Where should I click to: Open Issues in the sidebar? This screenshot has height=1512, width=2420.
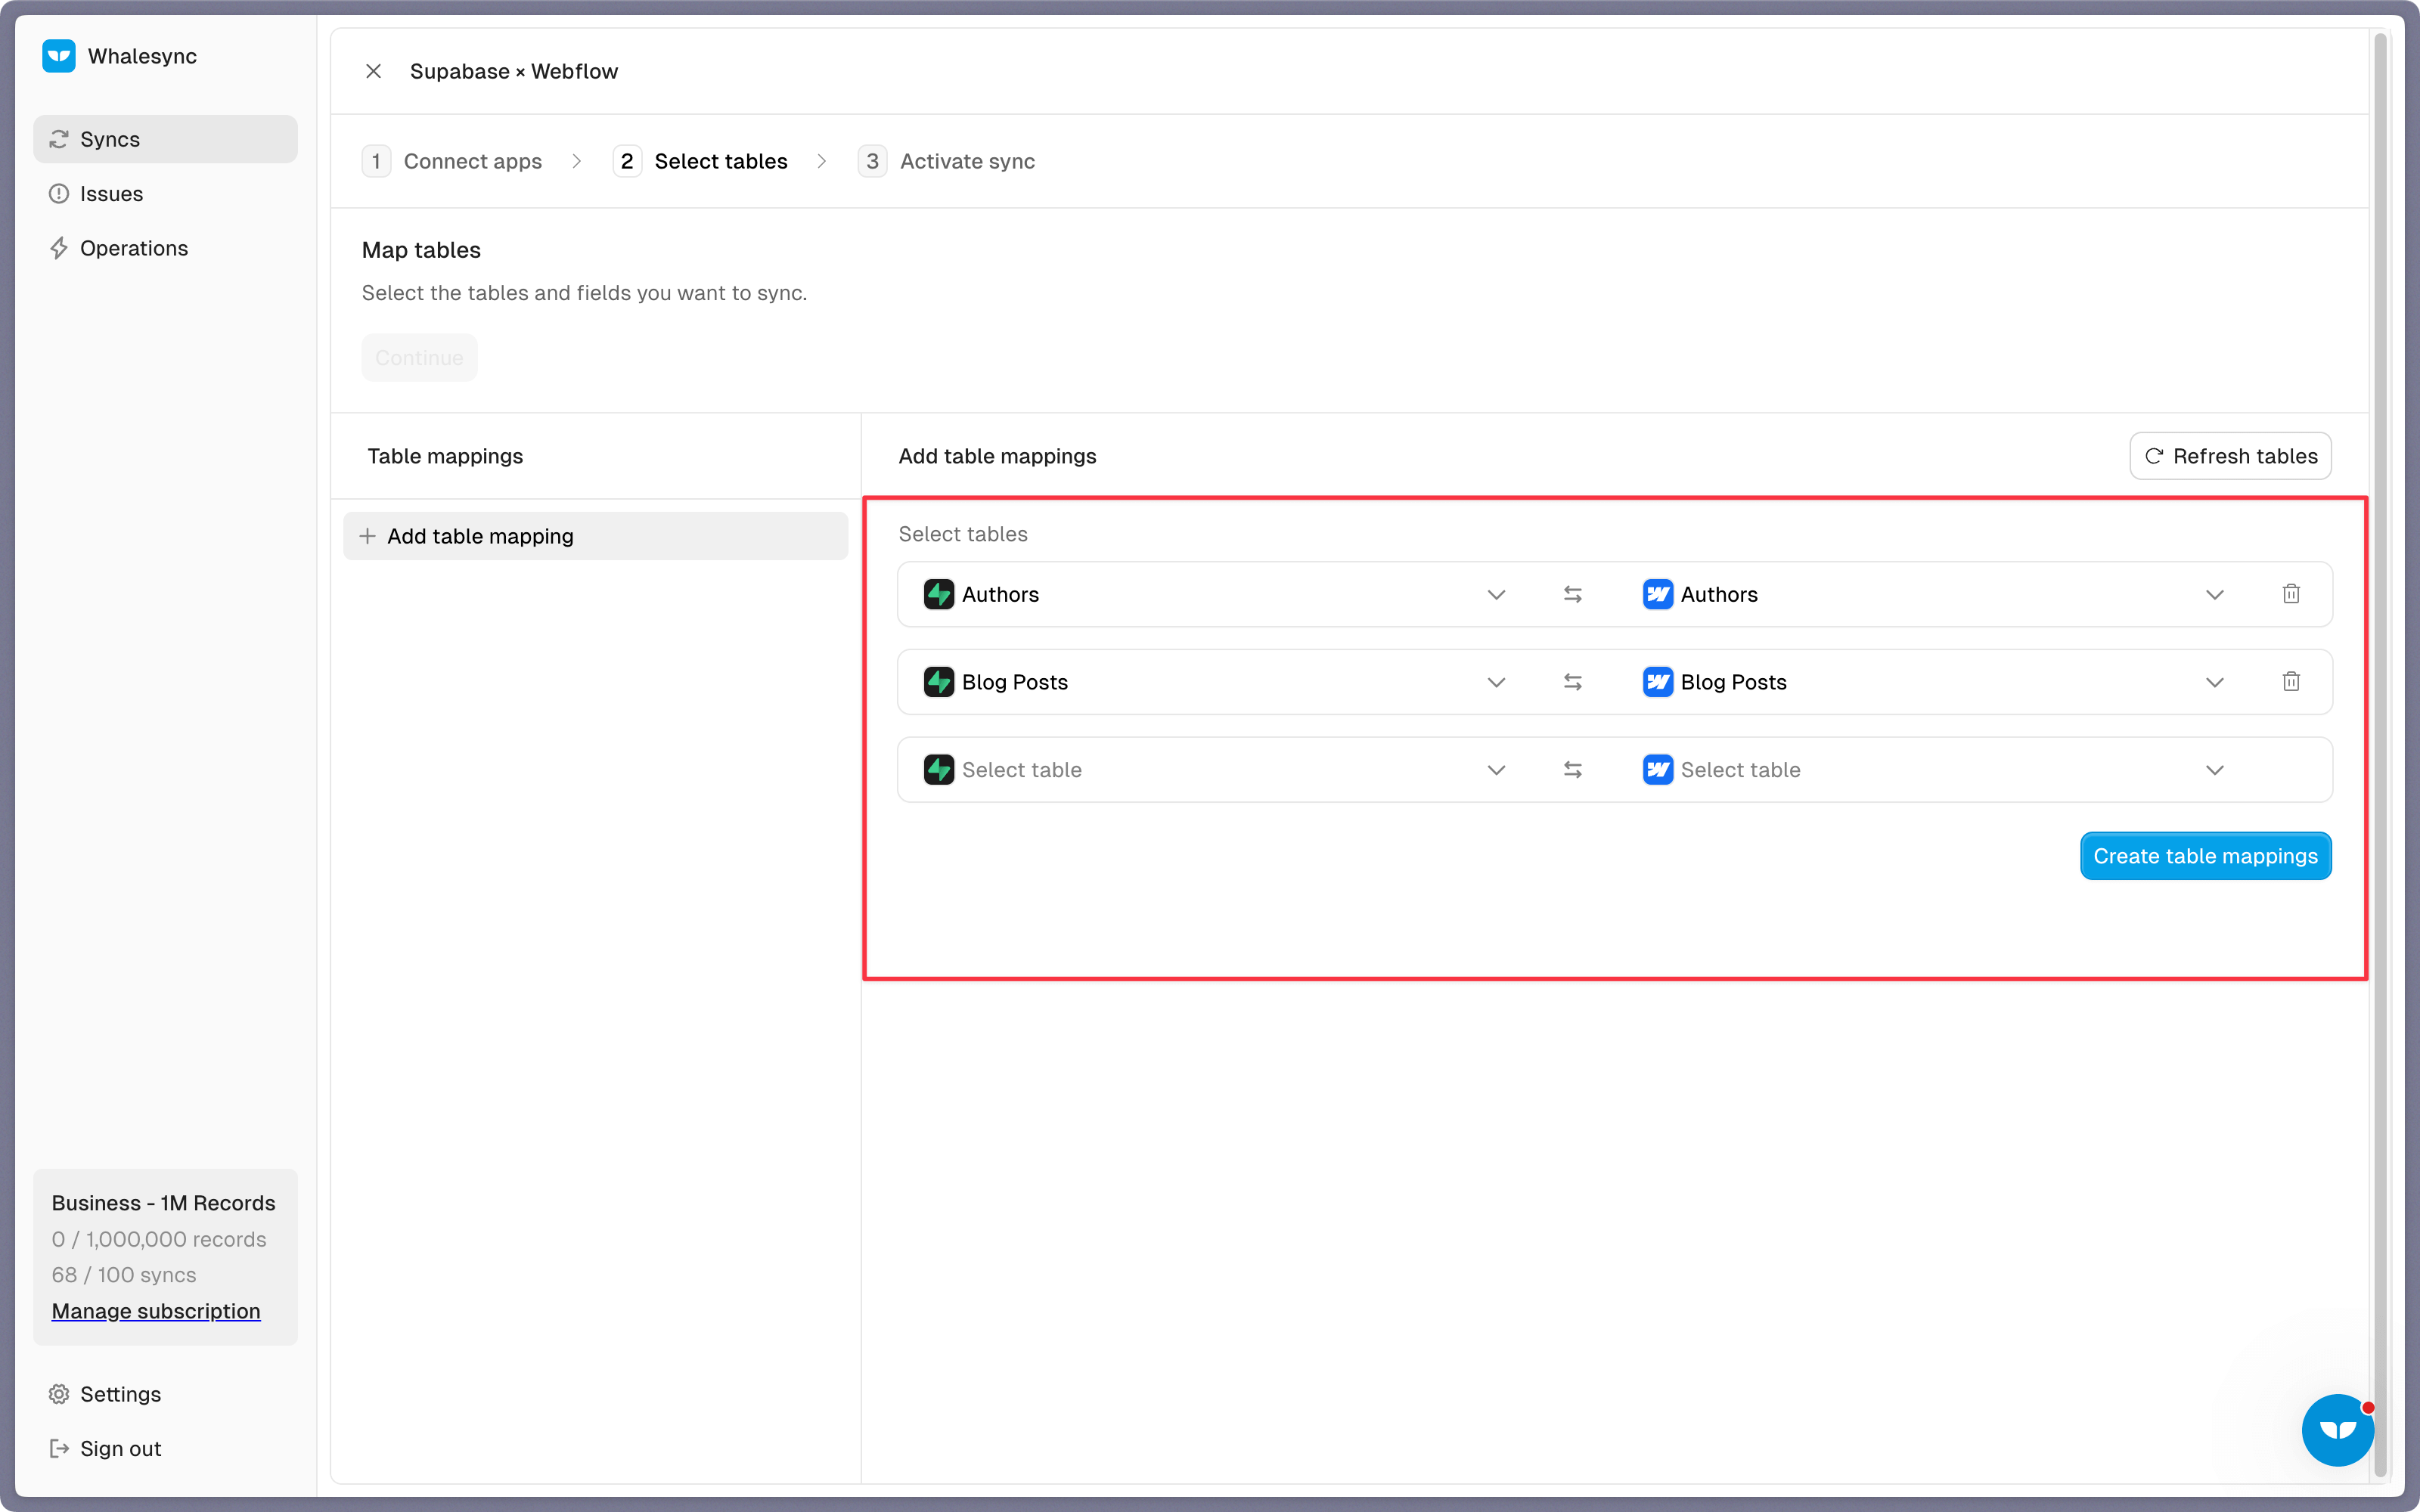point(111,194)
